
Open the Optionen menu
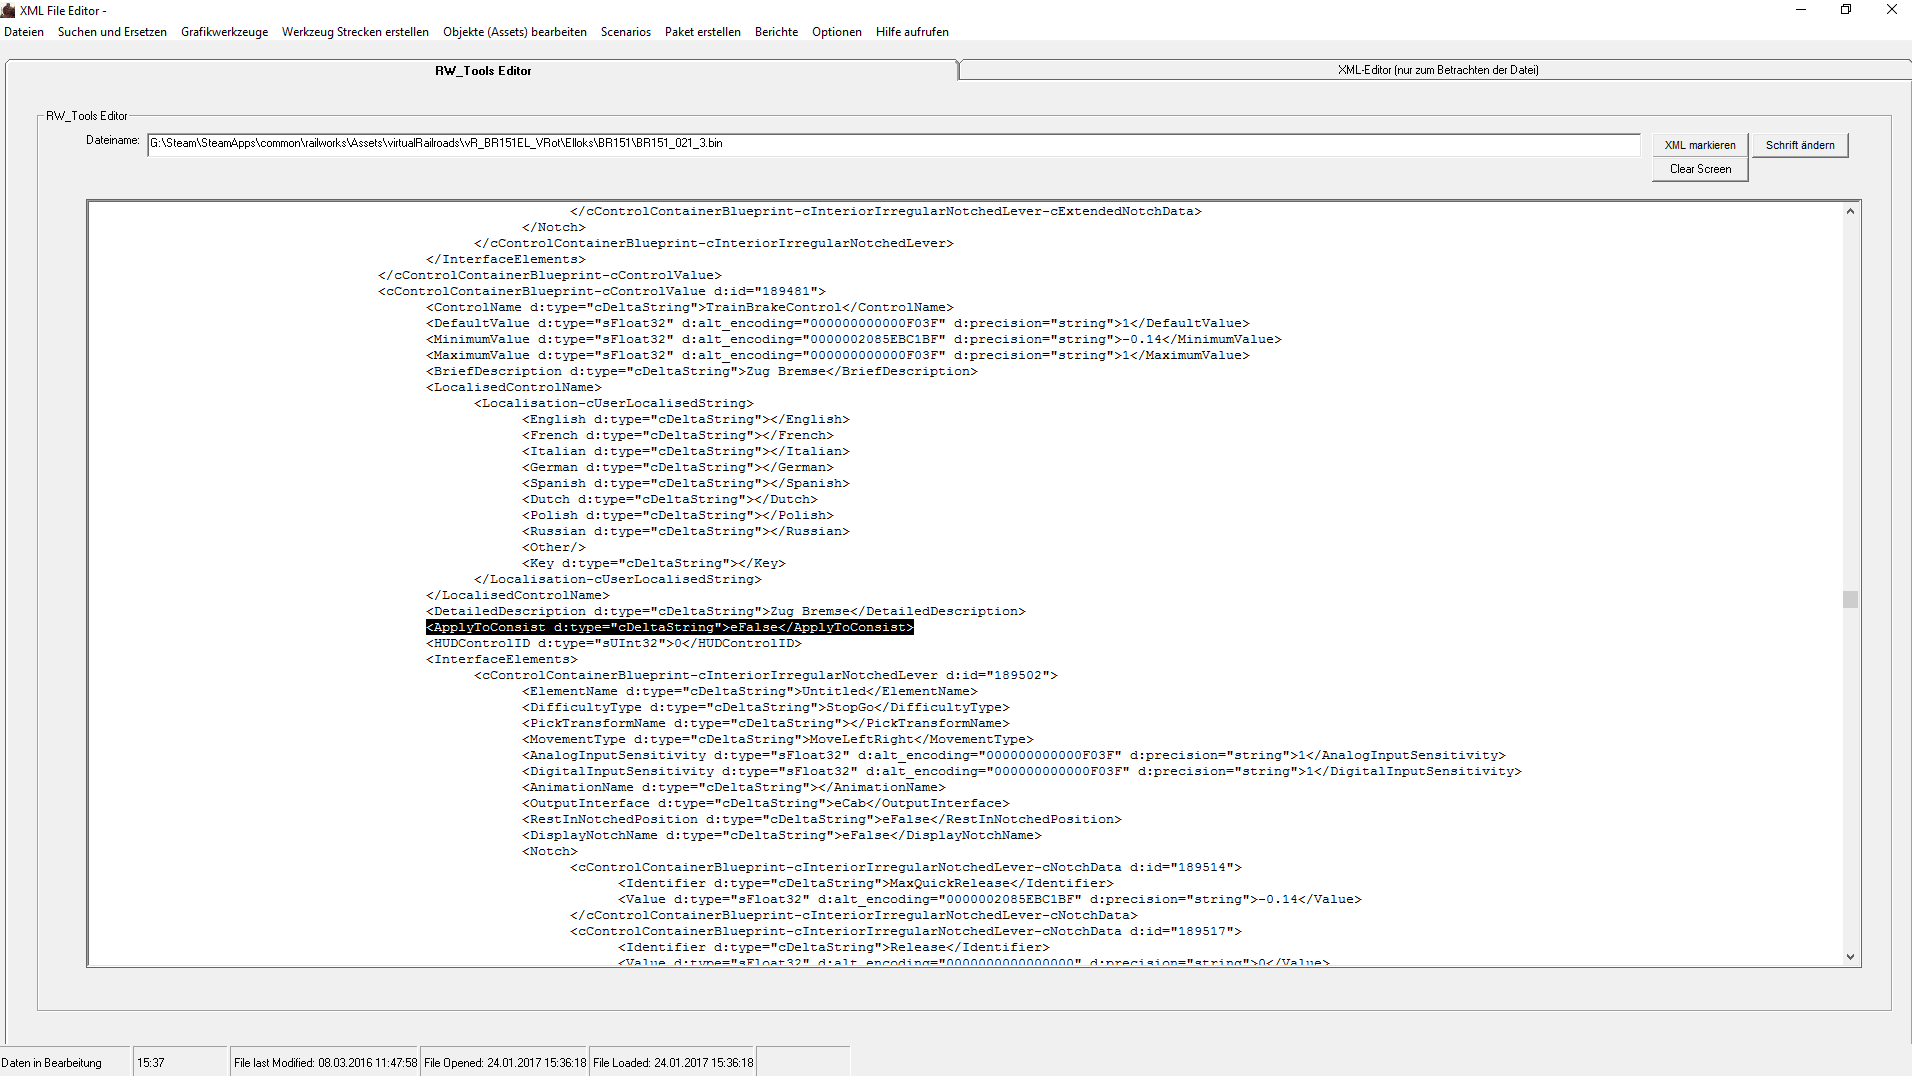(x=837, y=32)
